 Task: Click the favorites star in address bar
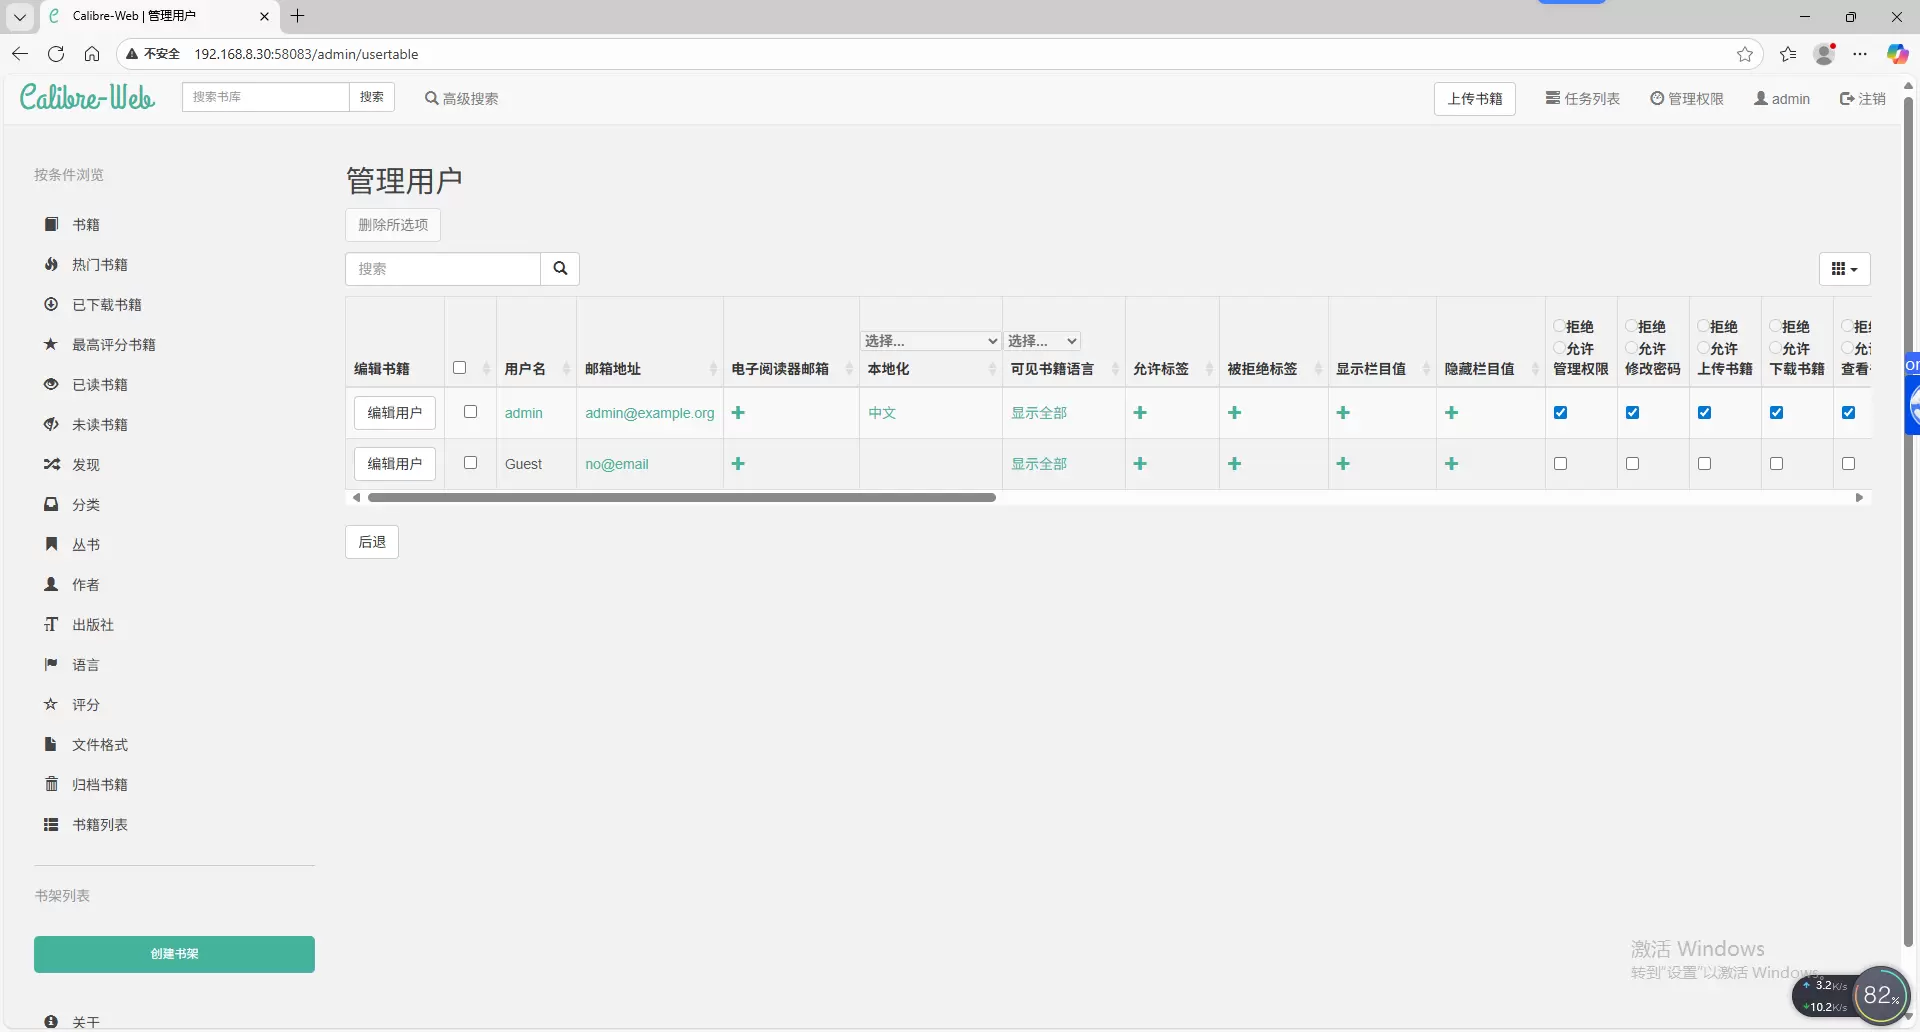tap(1745, 54)
